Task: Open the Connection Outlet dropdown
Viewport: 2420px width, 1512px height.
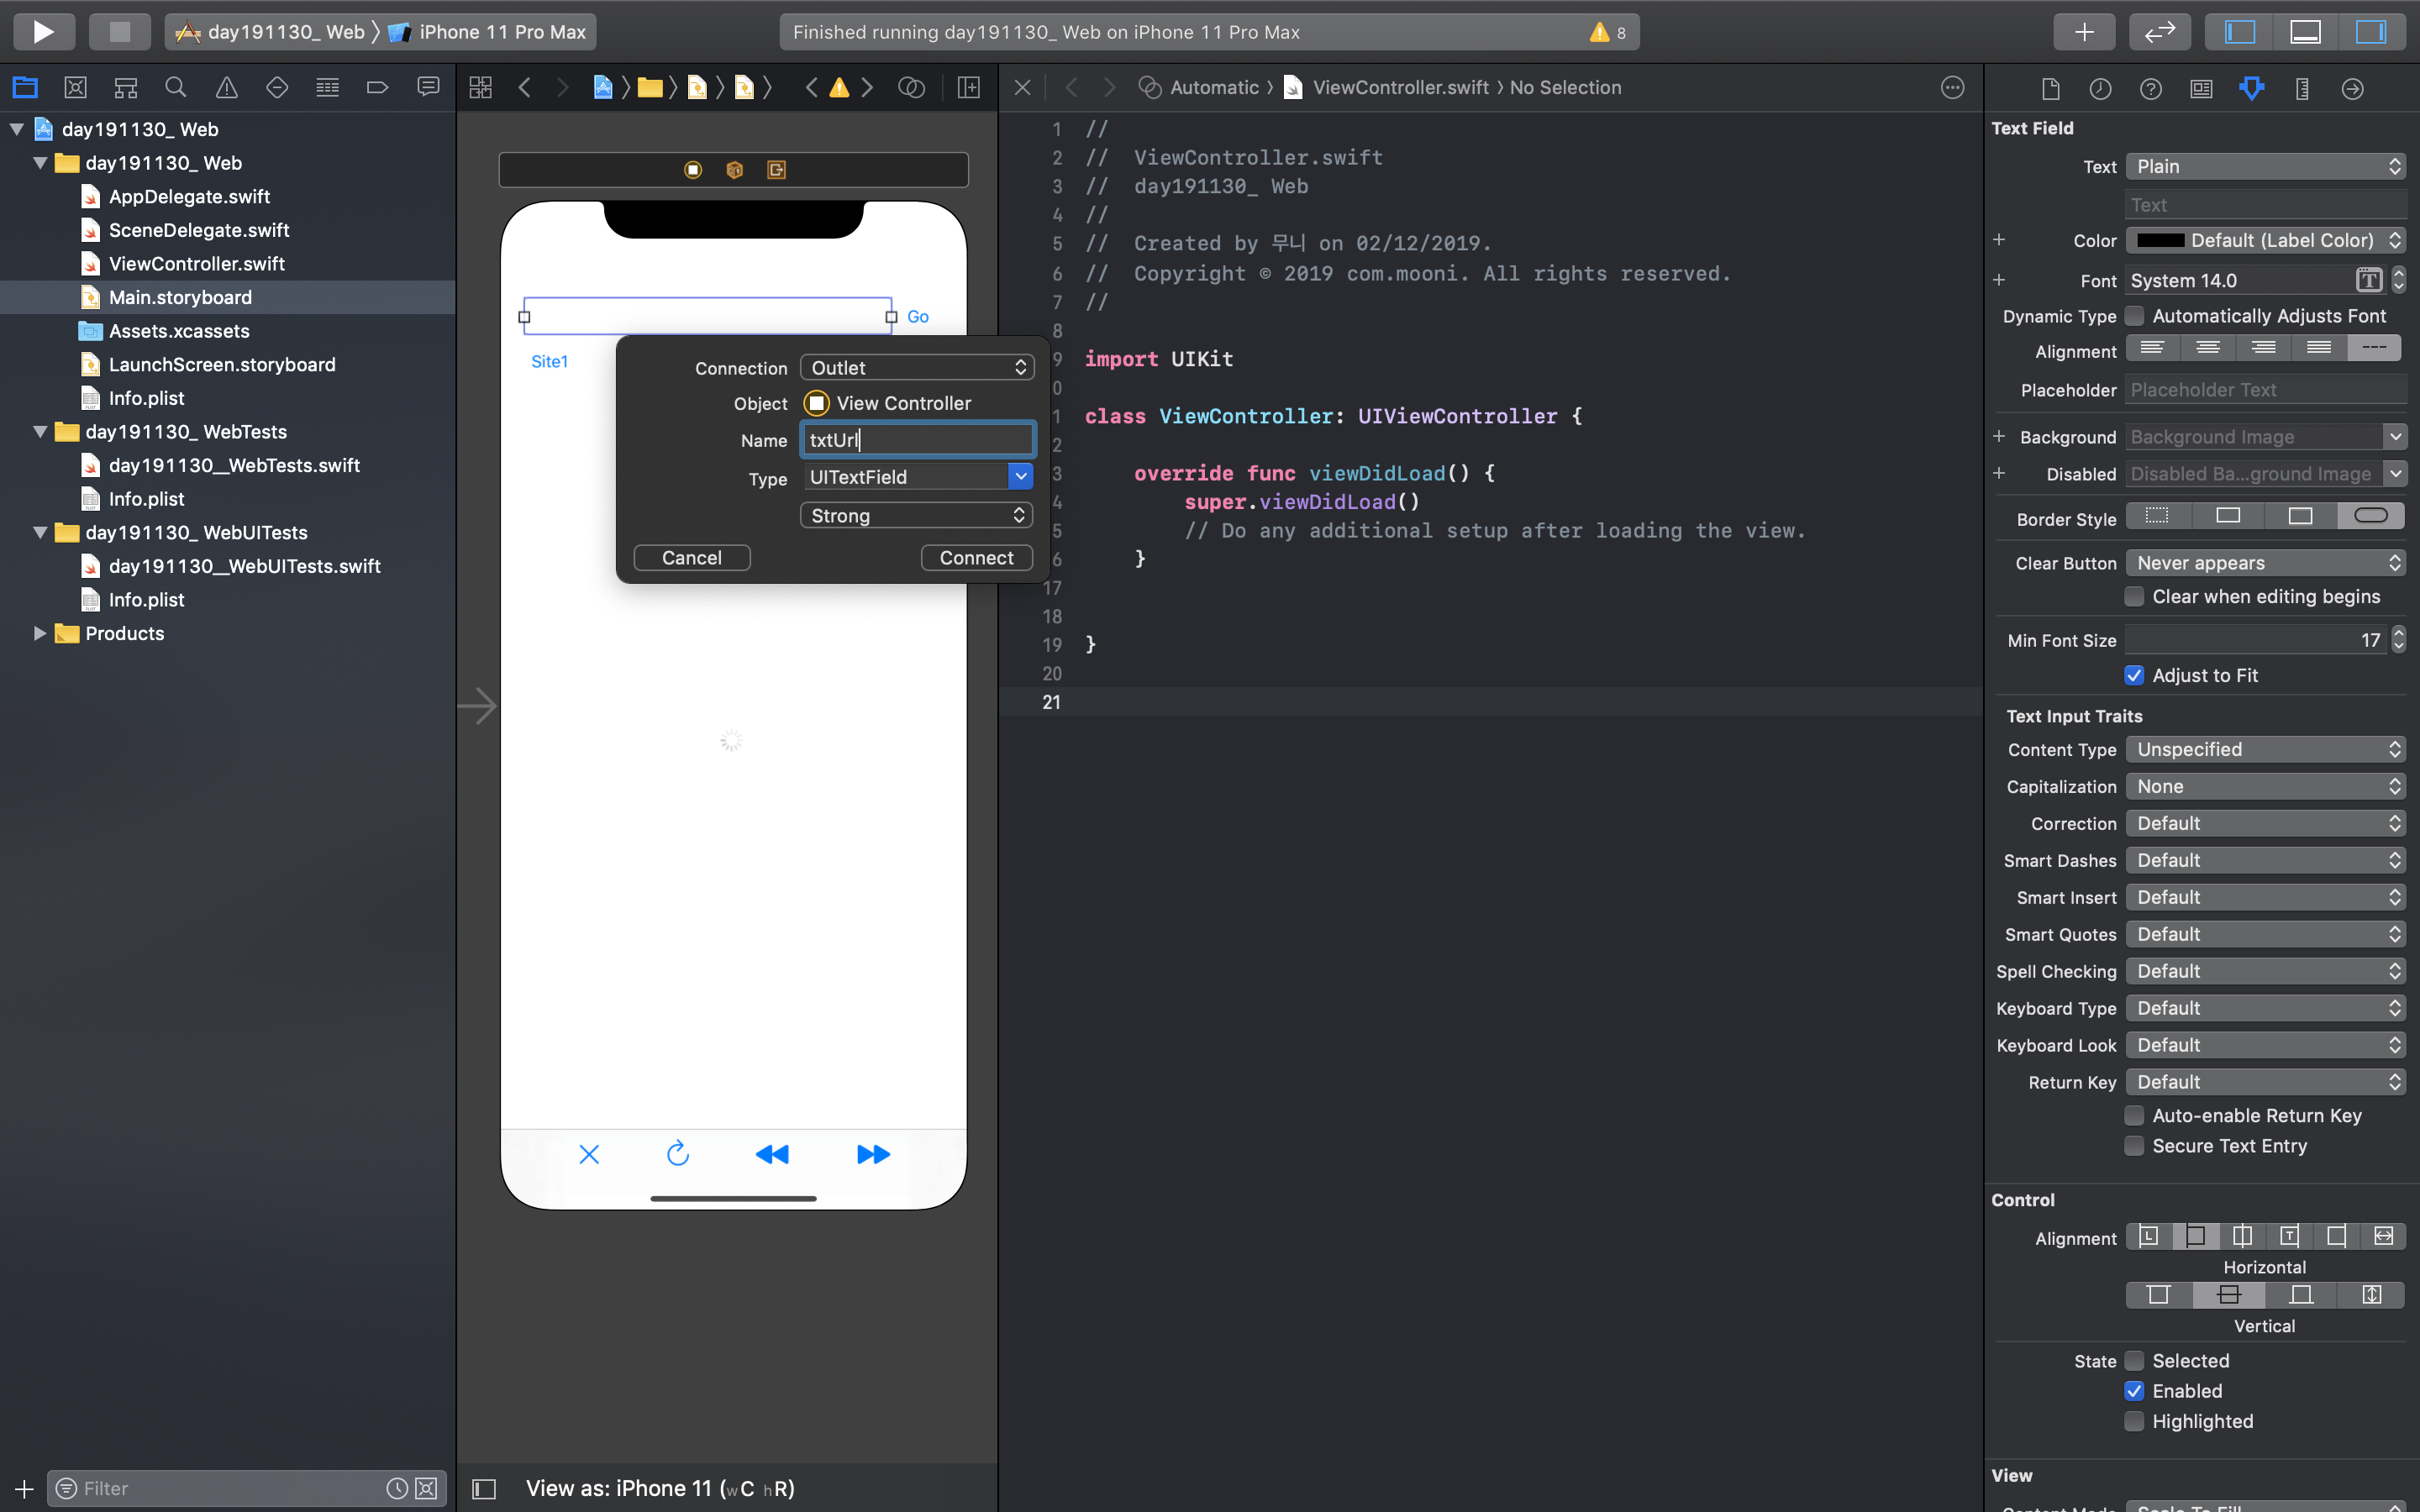Action: (916, 368)
